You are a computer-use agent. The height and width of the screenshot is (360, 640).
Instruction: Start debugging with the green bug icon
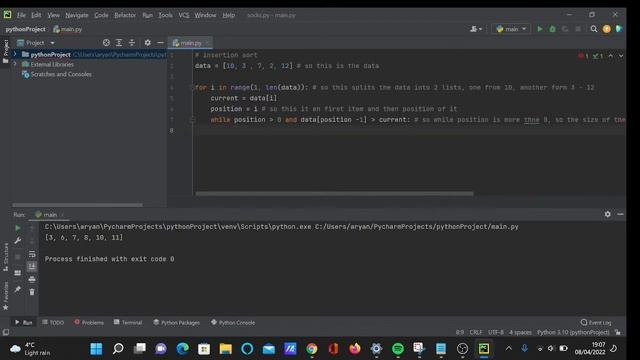pos(552,29)
